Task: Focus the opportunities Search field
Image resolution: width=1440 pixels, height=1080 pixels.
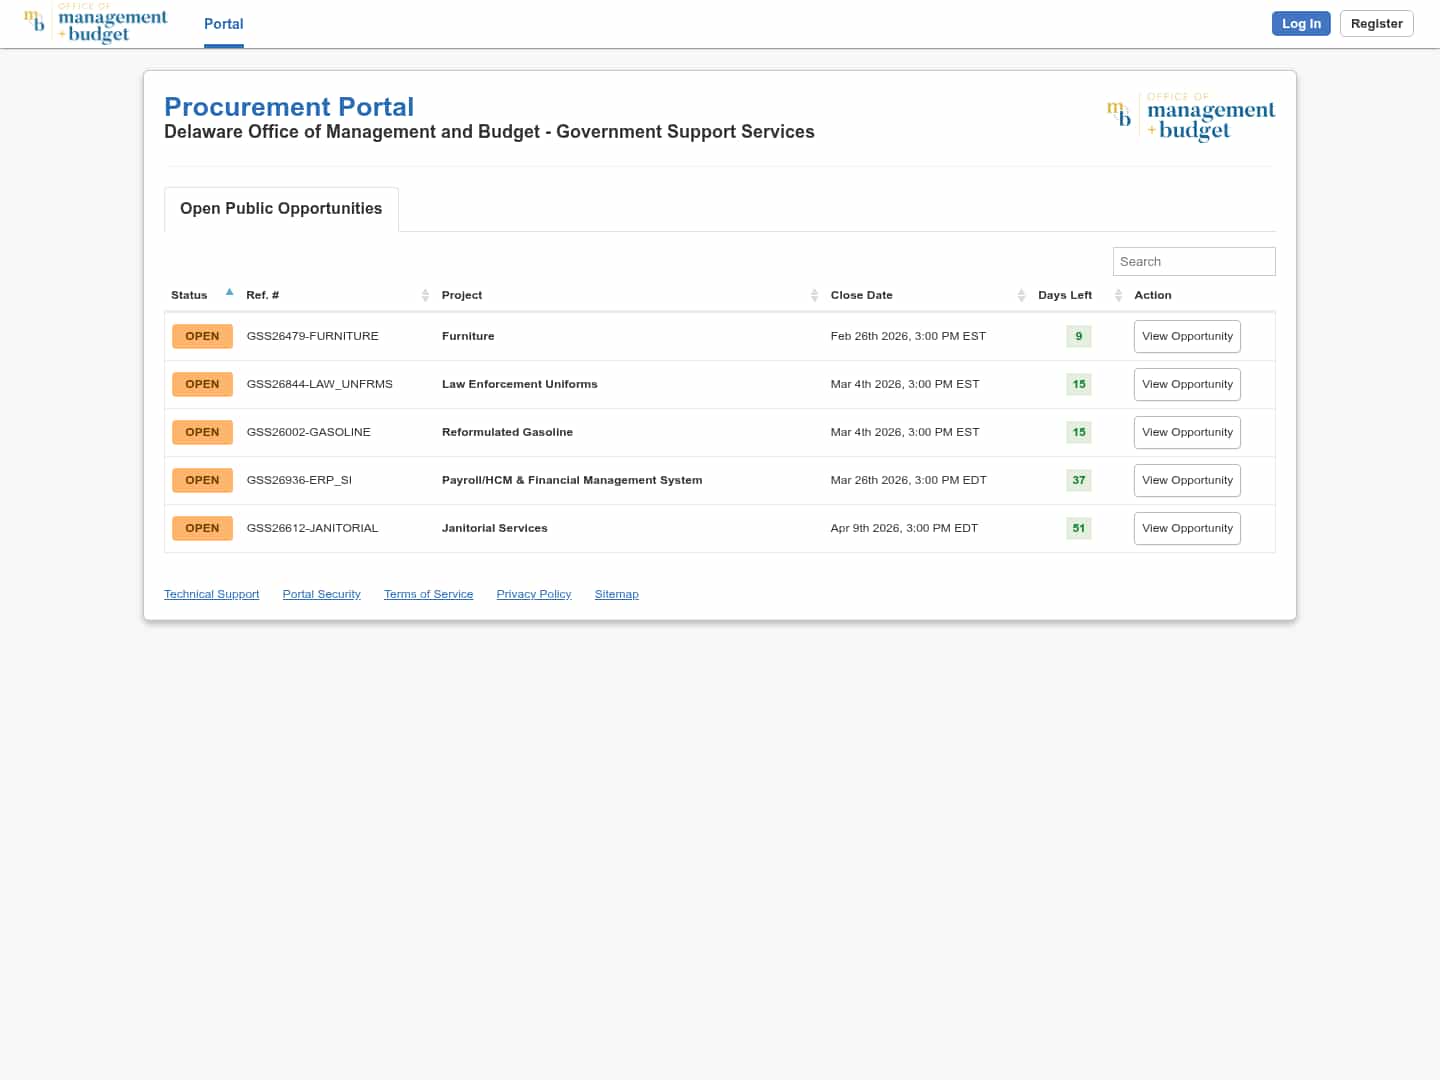Action: coord(1193,261)
